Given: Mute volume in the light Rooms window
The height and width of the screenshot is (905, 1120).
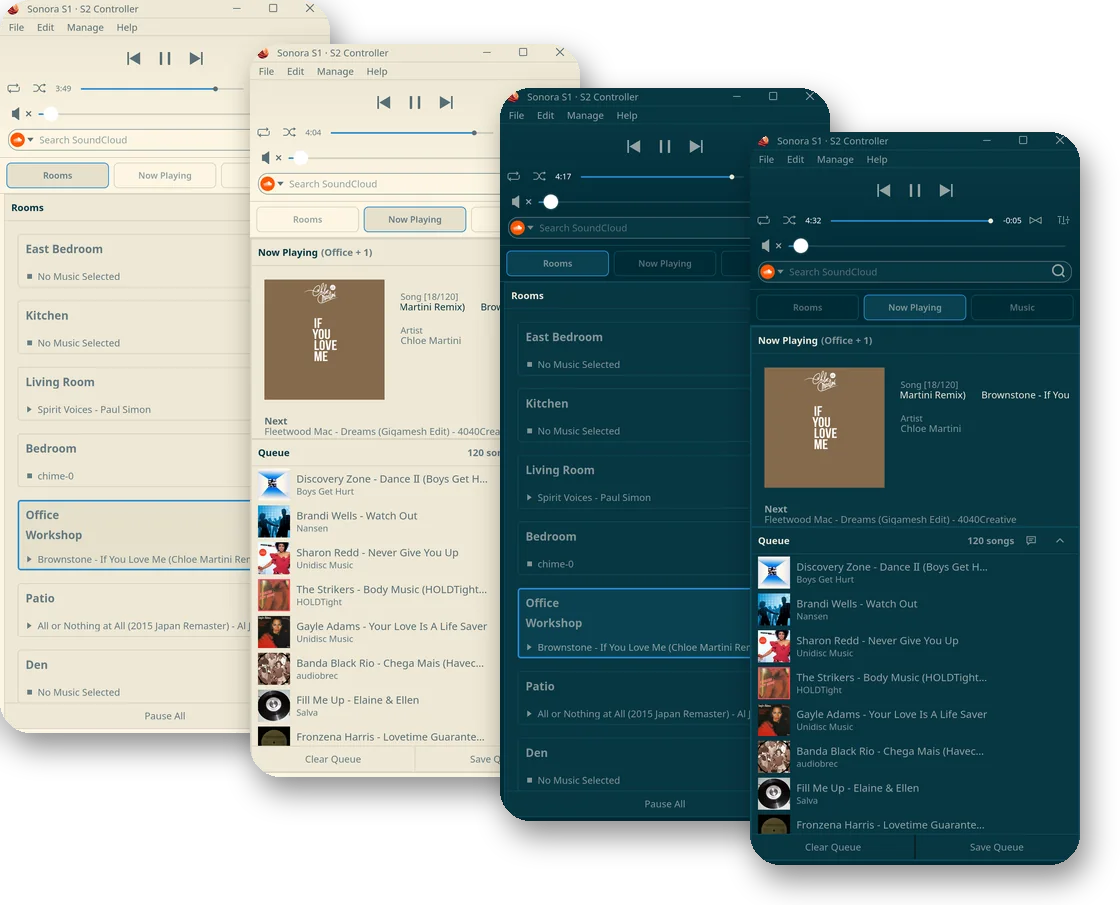Looking at the screenshot, I should point(16,114).
